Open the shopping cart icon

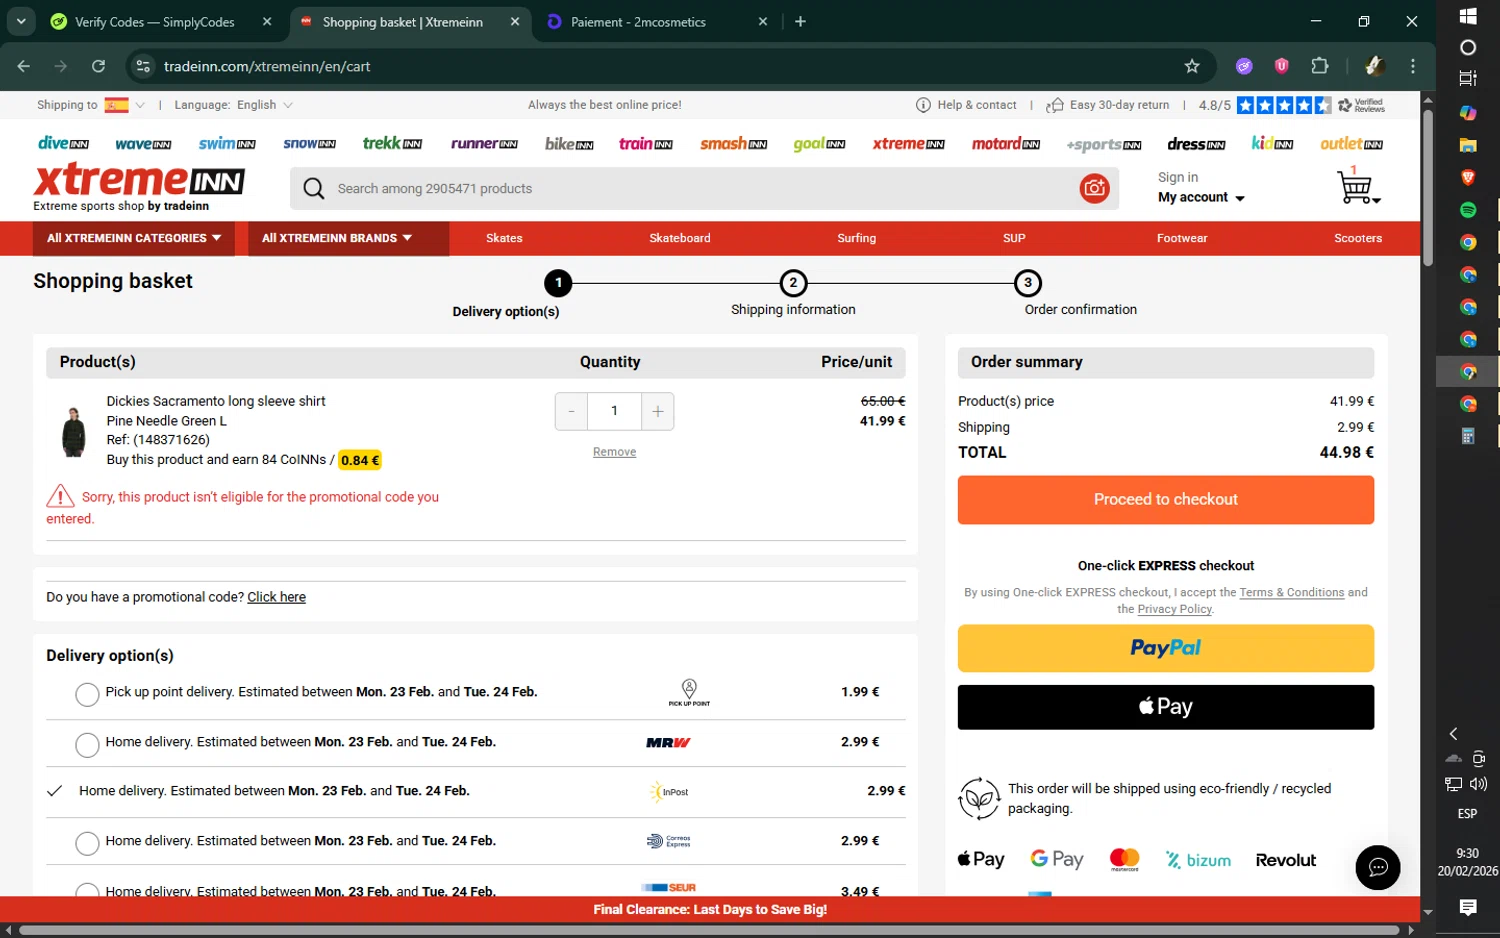pos(1357,186)
